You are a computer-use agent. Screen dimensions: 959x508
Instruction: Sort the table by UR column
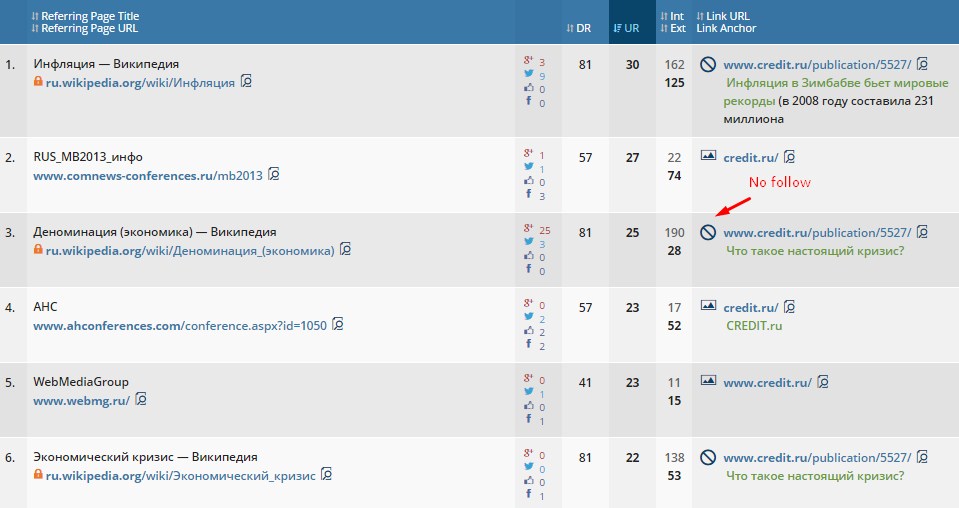click(626, 28)
